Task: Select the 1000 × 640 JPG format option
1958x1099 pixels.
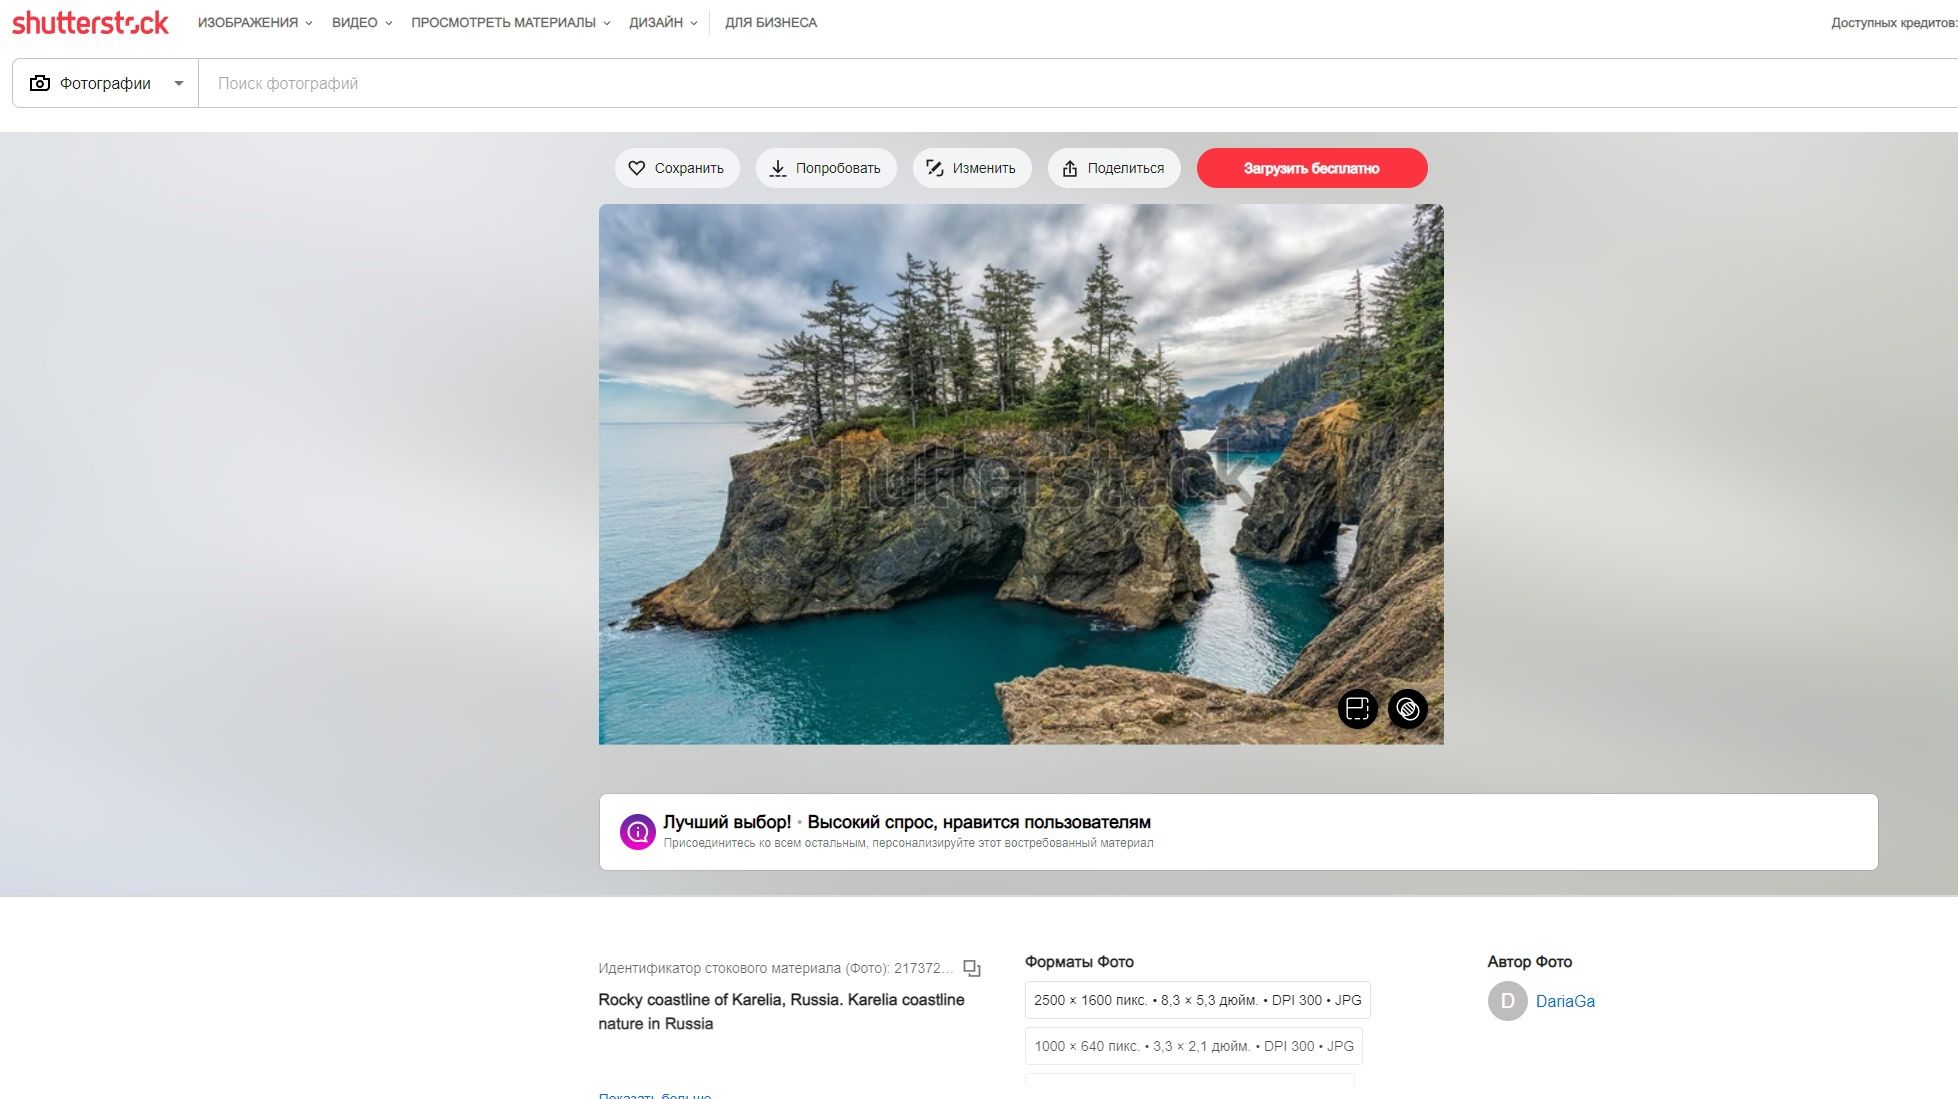Action: click(1193, 1046)
